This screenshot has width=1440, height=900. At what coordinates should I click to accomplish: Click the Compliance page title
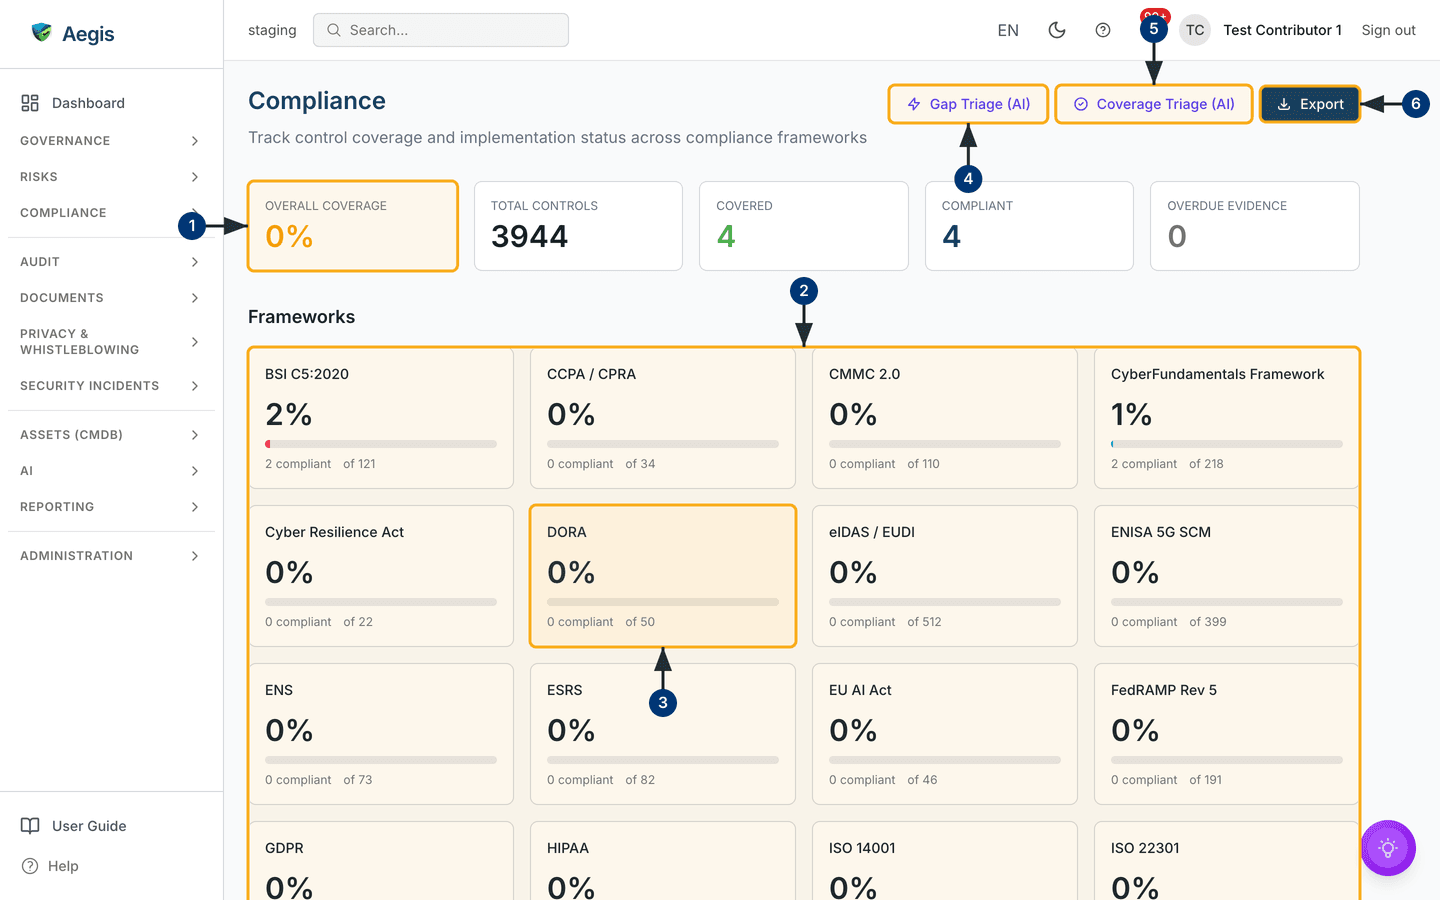tap(317, 101)
